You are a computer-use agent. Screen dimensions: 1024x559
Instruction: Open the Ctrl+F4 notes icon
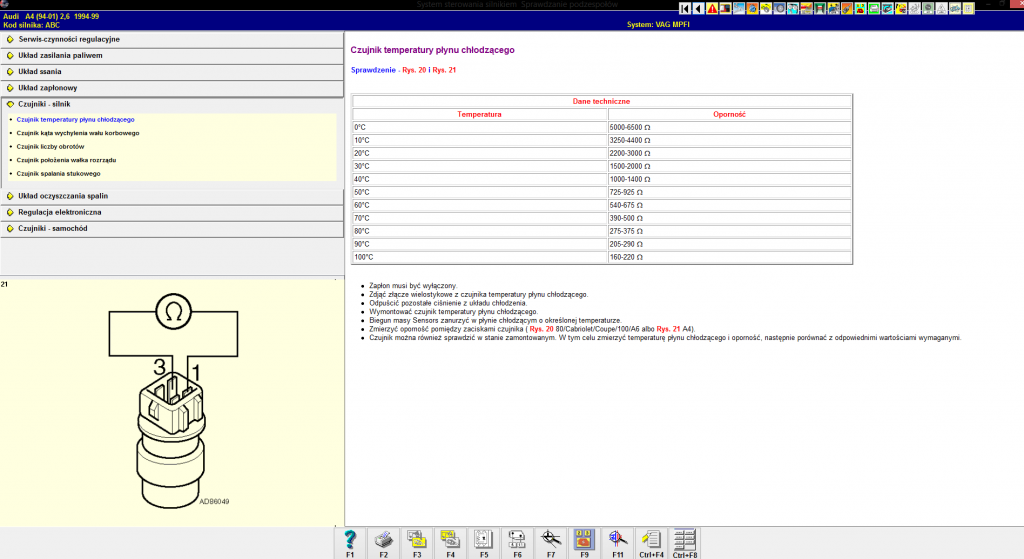651,543
